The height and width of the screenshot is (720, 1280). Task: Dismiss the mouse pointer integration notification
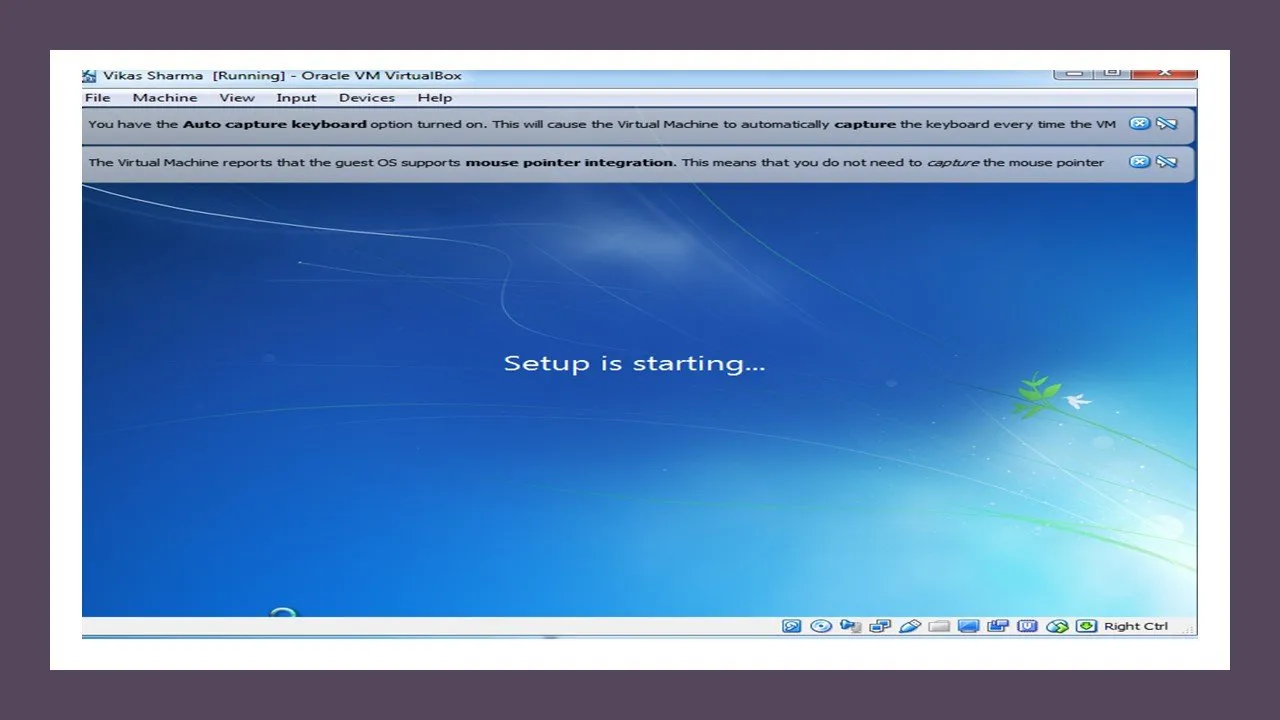1139,162
